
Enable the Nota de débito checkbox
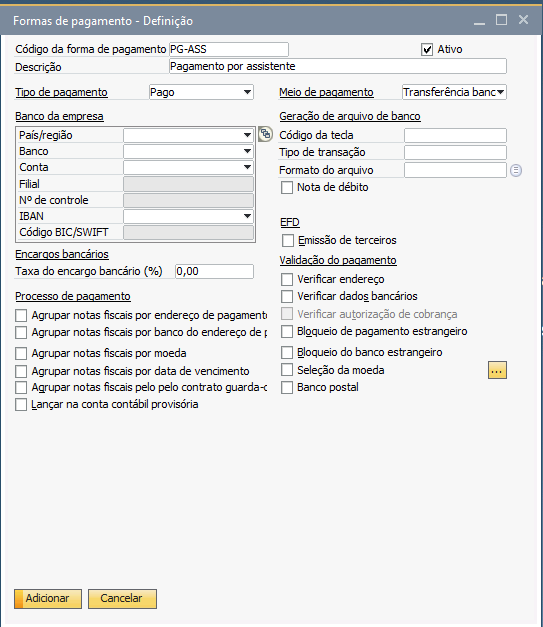(x=287, y=188)
